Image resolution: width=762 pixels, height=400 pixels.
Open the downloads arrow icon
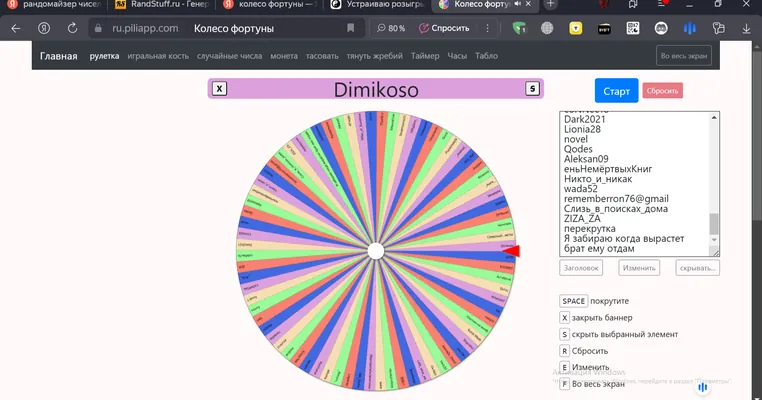pos(746,29)
